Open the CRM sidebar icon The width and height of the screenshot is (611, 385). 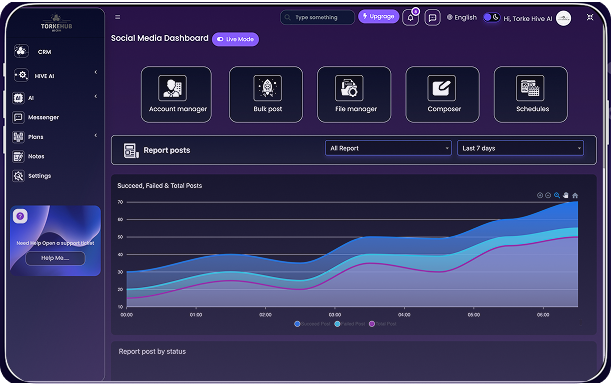point(21,51)
